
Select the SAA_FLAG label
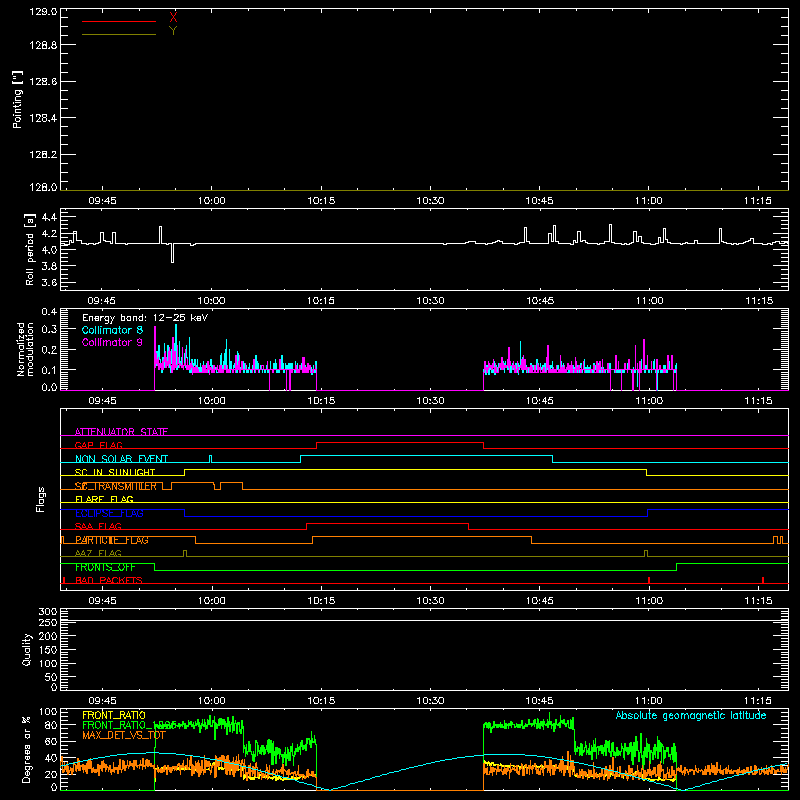pos(98,526)
